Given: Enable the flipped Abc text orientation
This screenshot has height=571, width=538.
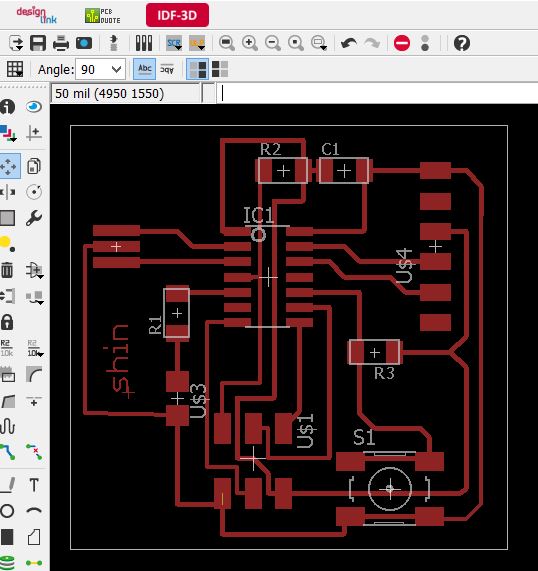Looking at the screenshot, I should click(x=167, y=69).
